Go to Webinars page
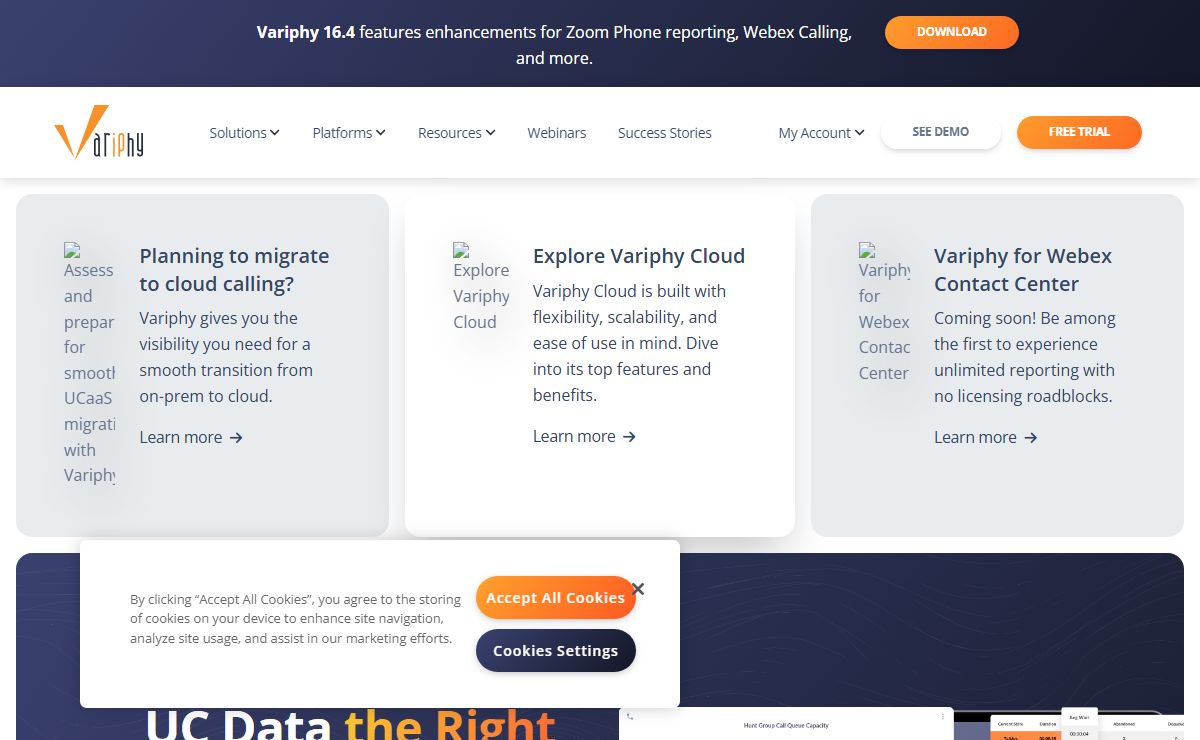Image resolution: width=1200 pixels, height=740 pixels. coord(557,132)
